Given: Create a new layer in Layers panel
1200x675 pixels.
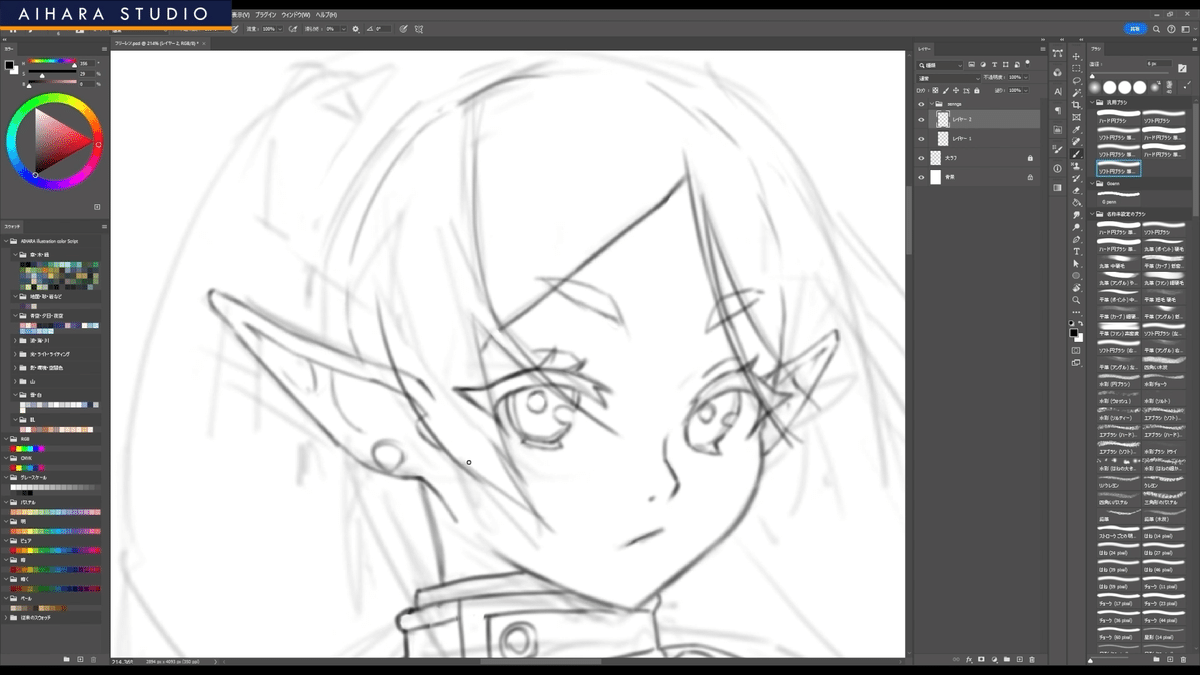Looking at the screenshot, I should [1019, 659].
